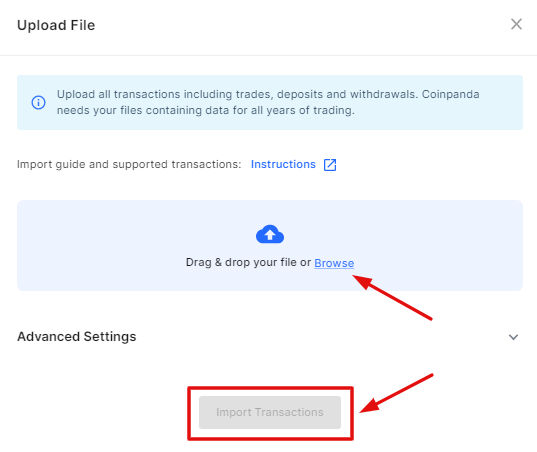Click the "Import guide and supported transactions" label

point(129,164)
